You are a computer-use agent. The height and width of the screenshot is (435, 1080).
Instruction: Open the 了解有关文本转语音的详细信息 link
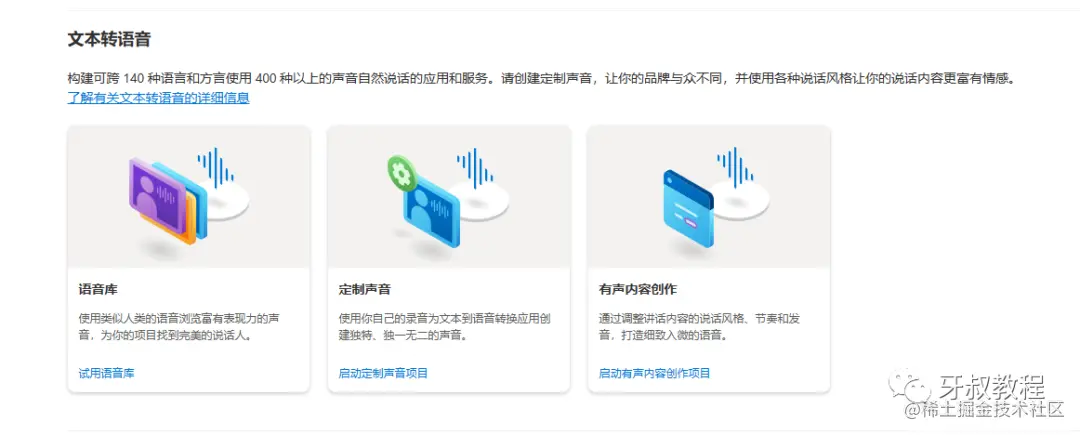(x=158, y=98)
